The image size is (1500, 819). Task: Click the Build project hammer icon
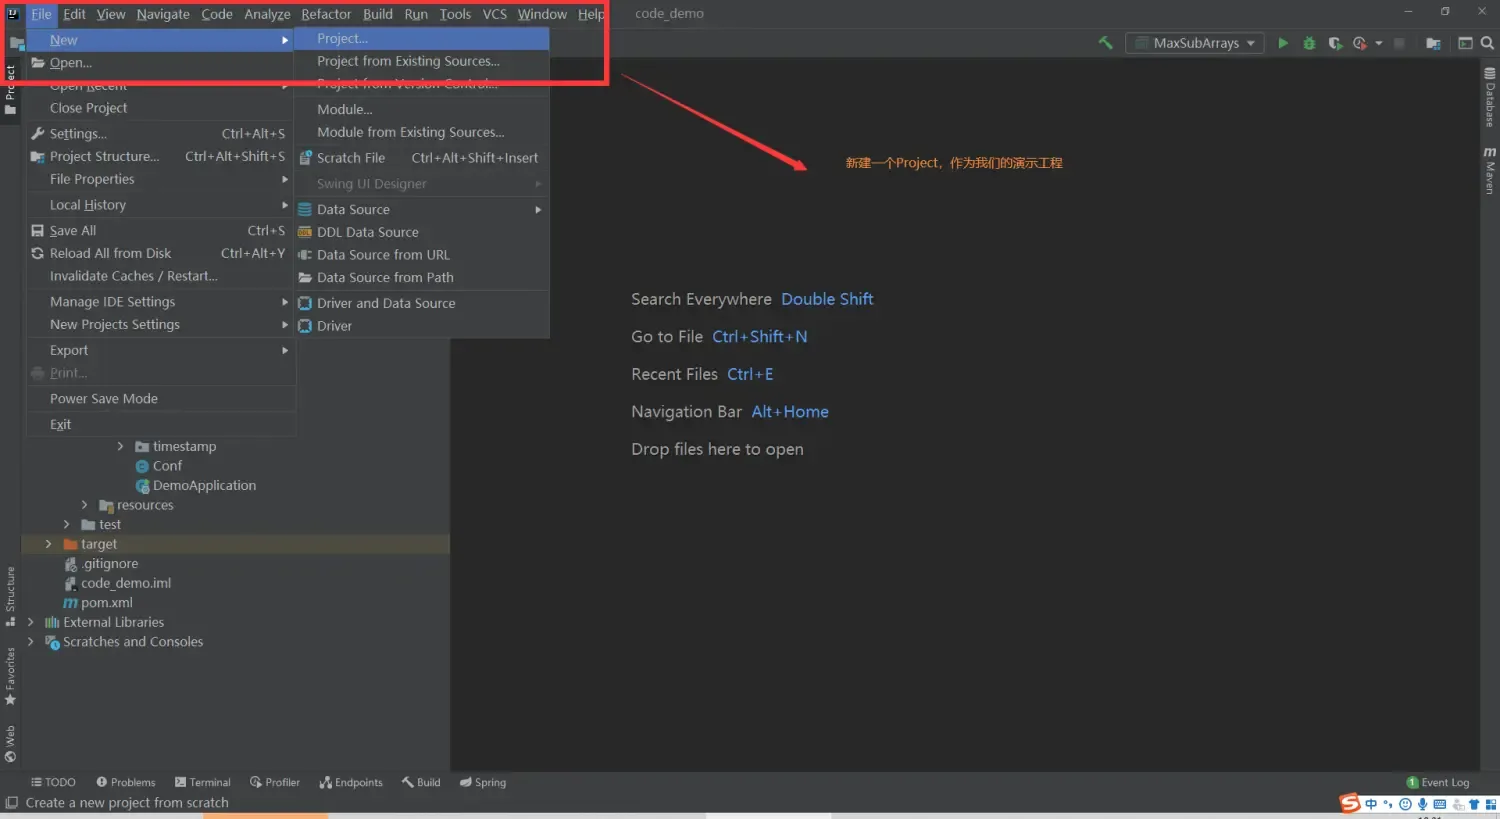coord(1105,43)
